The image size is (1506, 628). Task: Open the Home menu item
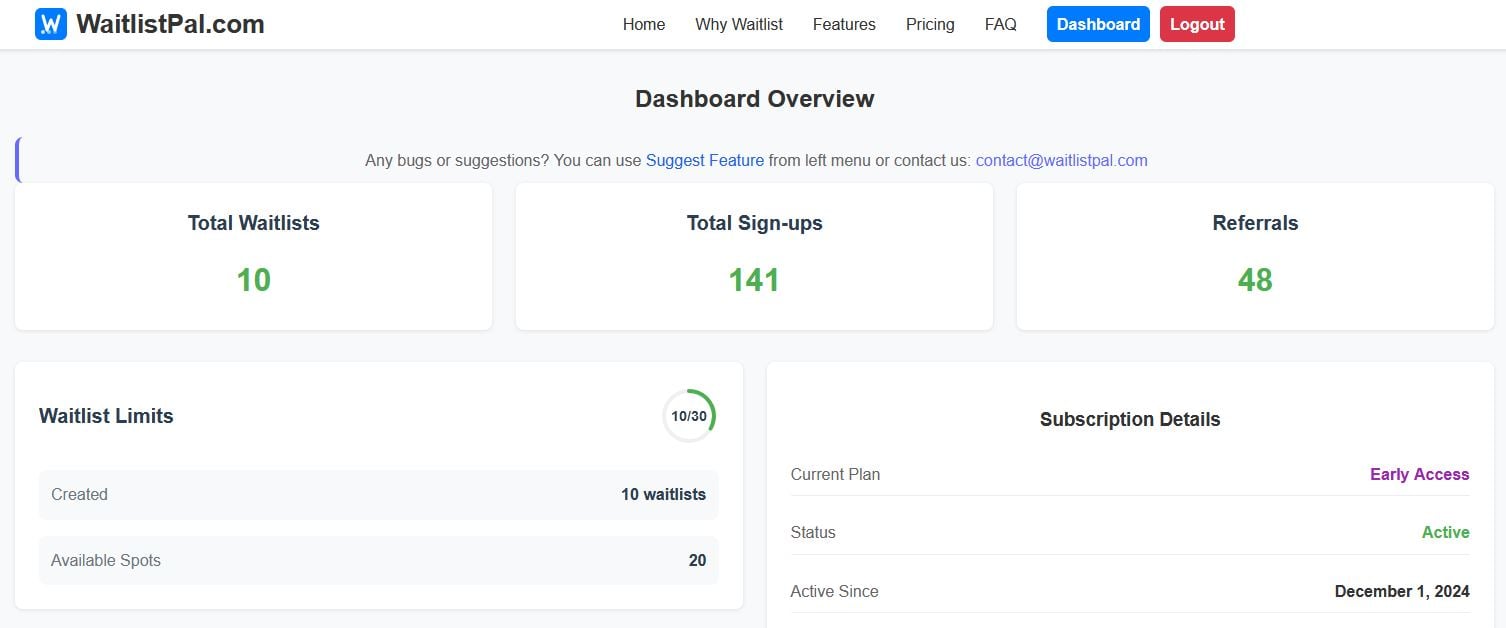pos(643,24)
